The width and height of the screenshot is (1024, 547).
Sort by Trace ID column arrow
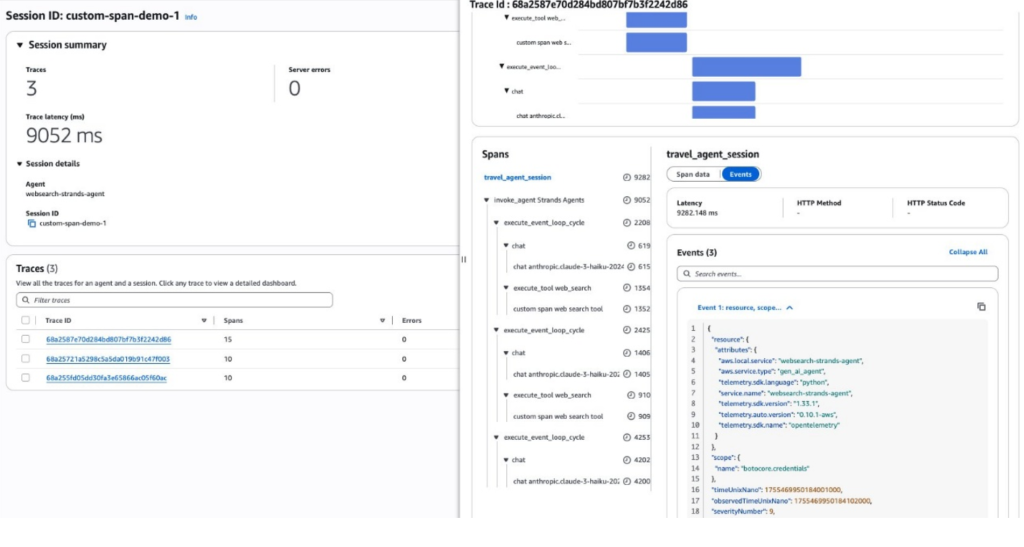[204, 320]
